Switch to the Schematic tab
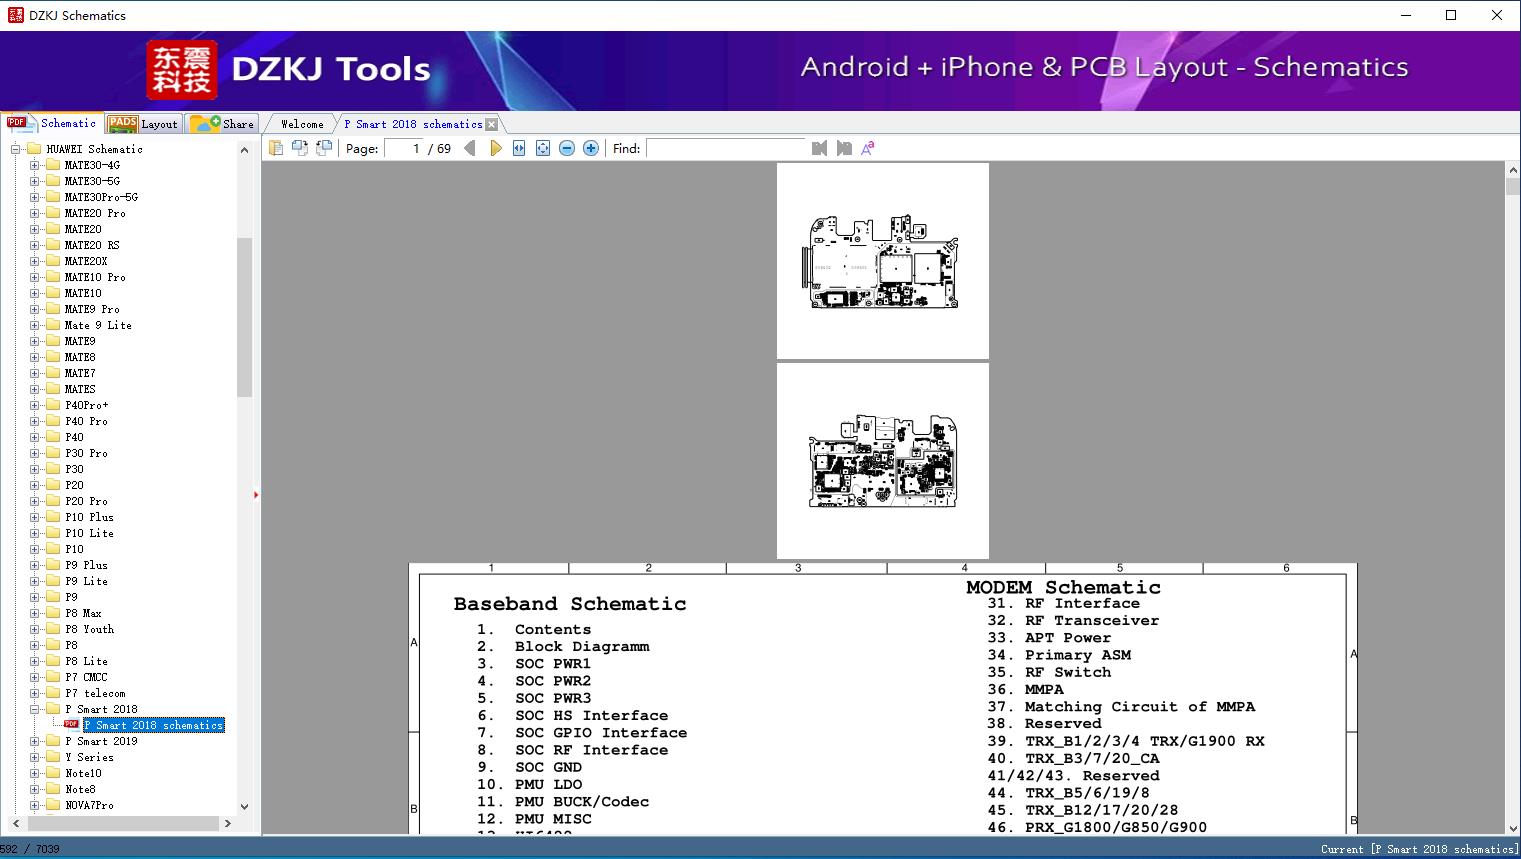This screenshot has height=859, width=1521. click(52, 123)
